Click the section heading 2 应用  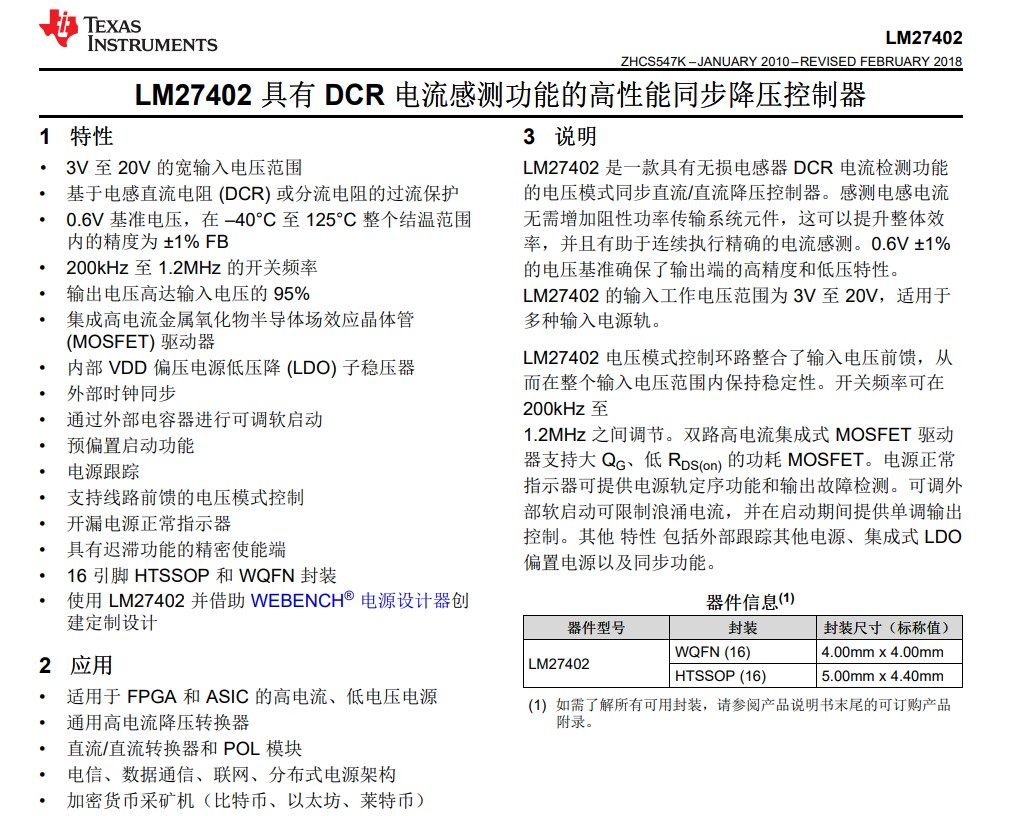(75, 665)
